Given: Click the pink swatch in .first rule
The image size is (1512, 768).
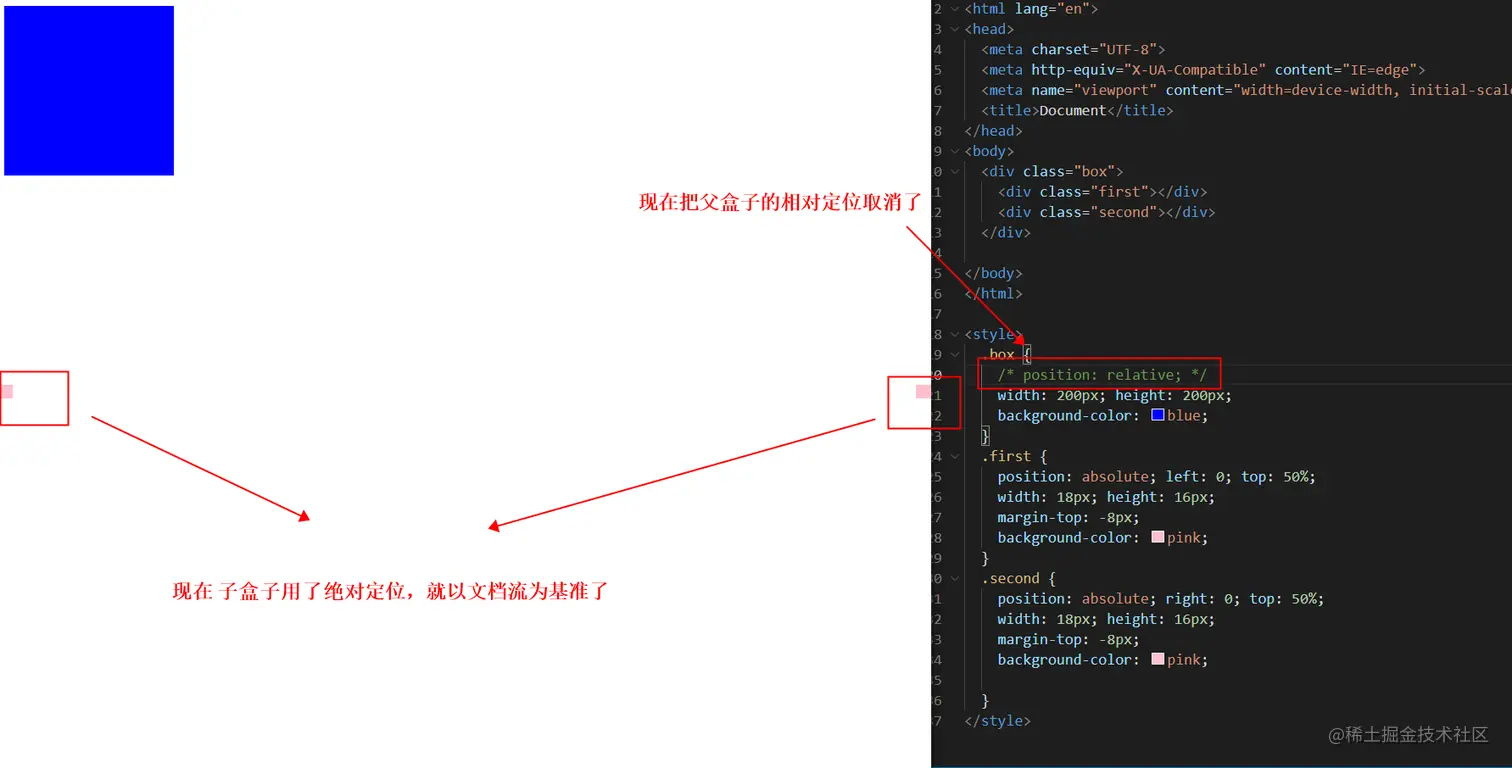Looking at the screenshot, I should [1158, 537].
